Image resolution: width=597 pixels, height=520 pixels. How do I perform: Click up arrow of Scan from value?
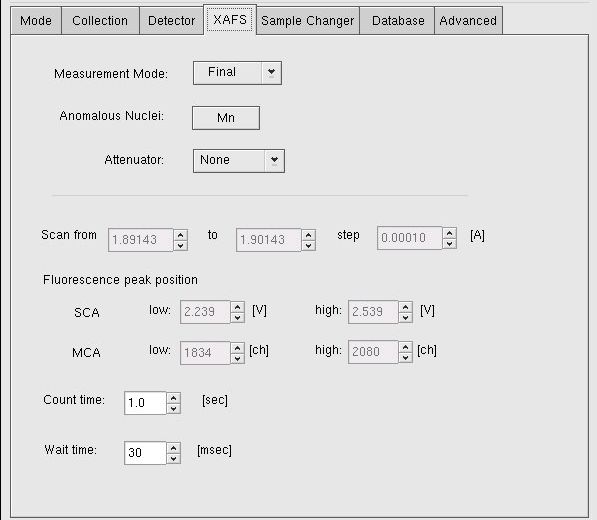click(x=180, y=234)
